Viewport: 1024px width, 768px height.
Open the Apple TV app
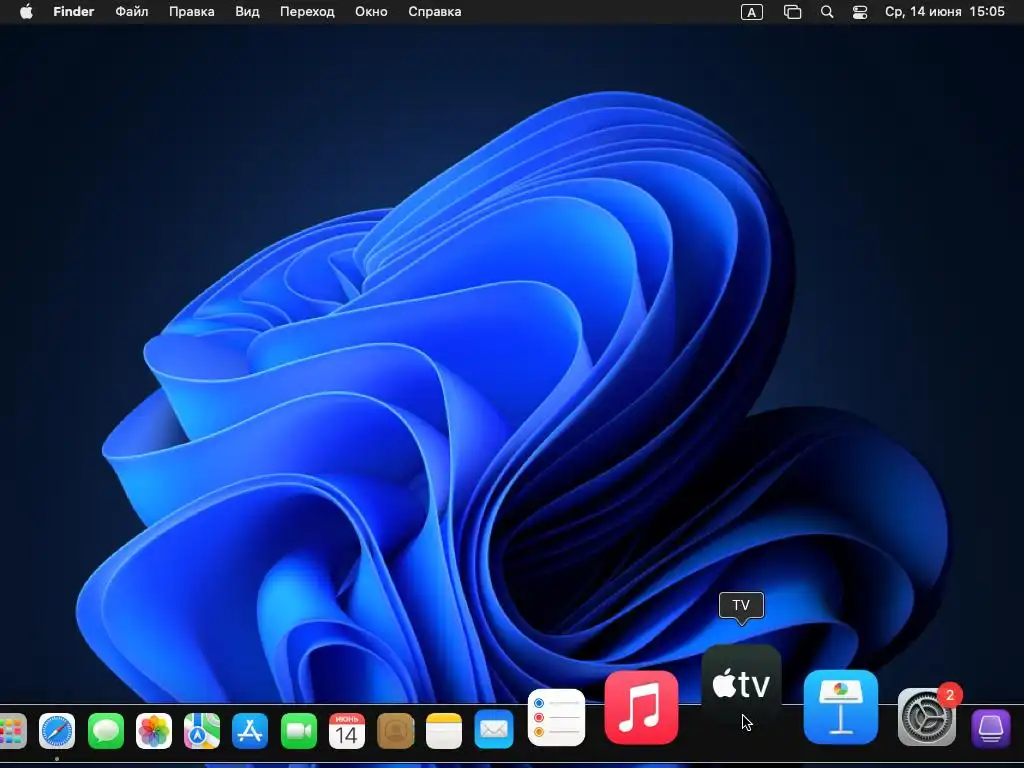point(741,685)
